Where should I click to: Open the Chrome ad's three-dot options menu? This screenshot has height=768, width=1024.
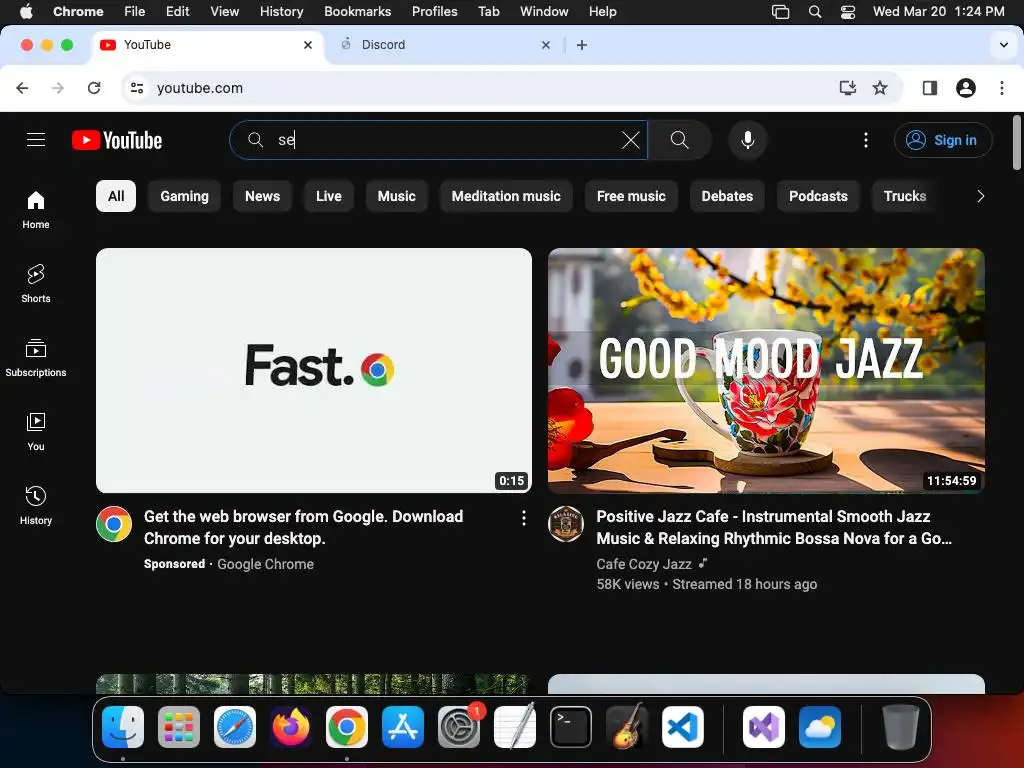coord(523,518)
